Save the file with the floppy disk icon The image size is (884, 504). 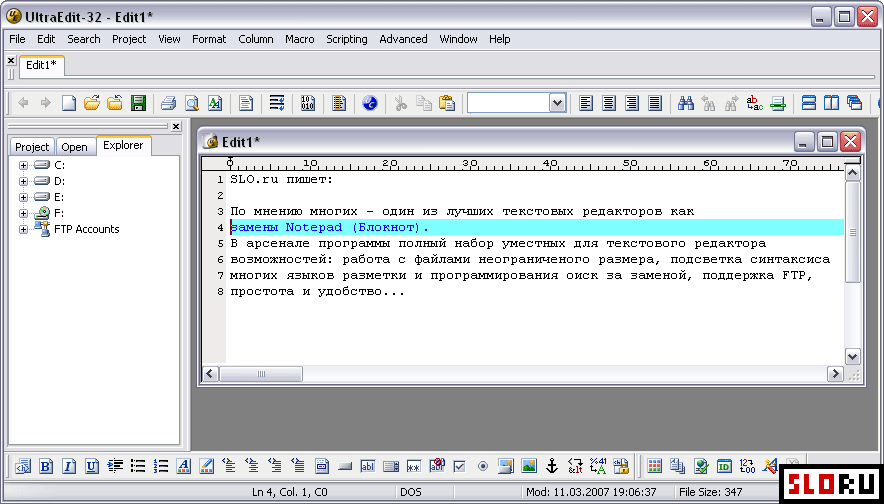138,103
